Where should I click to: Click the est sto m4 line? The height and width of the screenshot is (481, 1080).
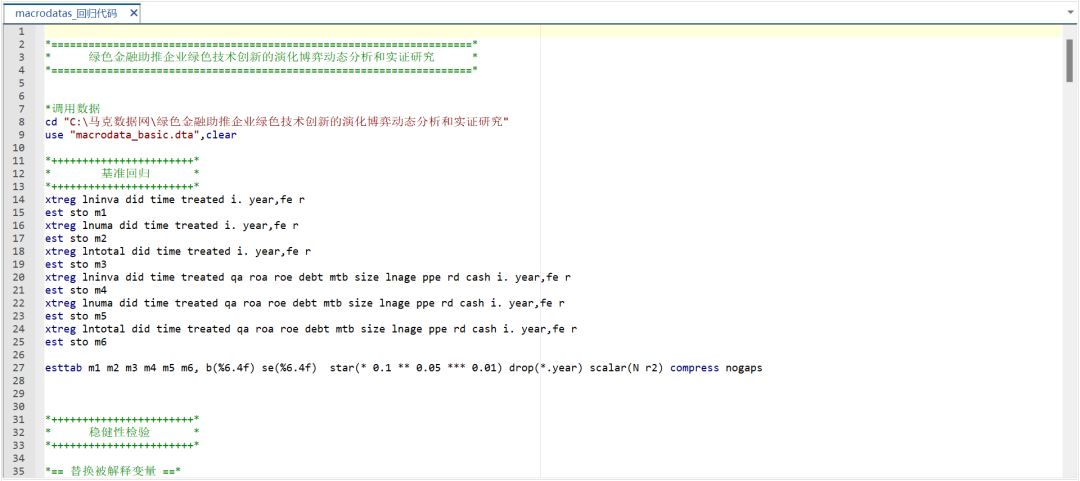[76, 290]
